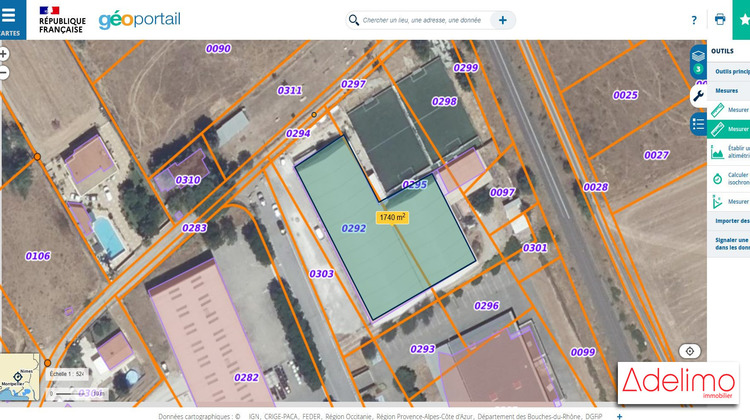Open the legend list icon tab
750x420 pixels.
698,123
